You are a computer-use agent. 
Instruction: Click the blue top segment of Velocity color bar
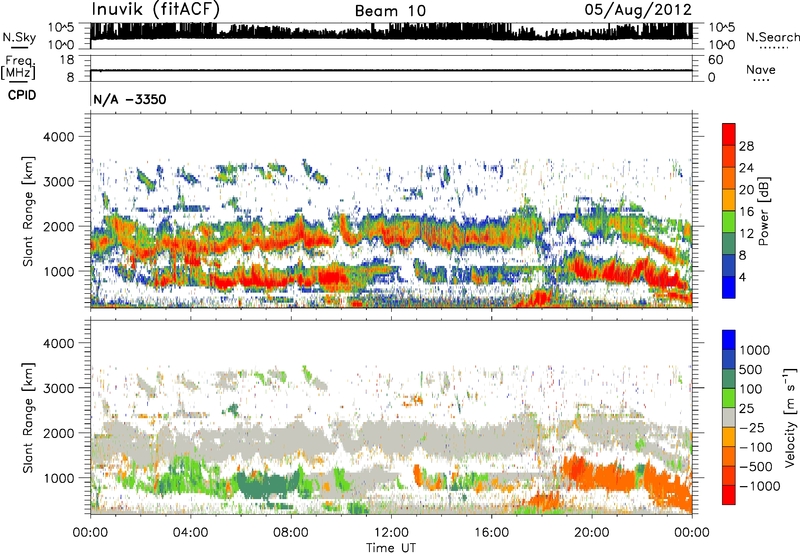[729, 340]
